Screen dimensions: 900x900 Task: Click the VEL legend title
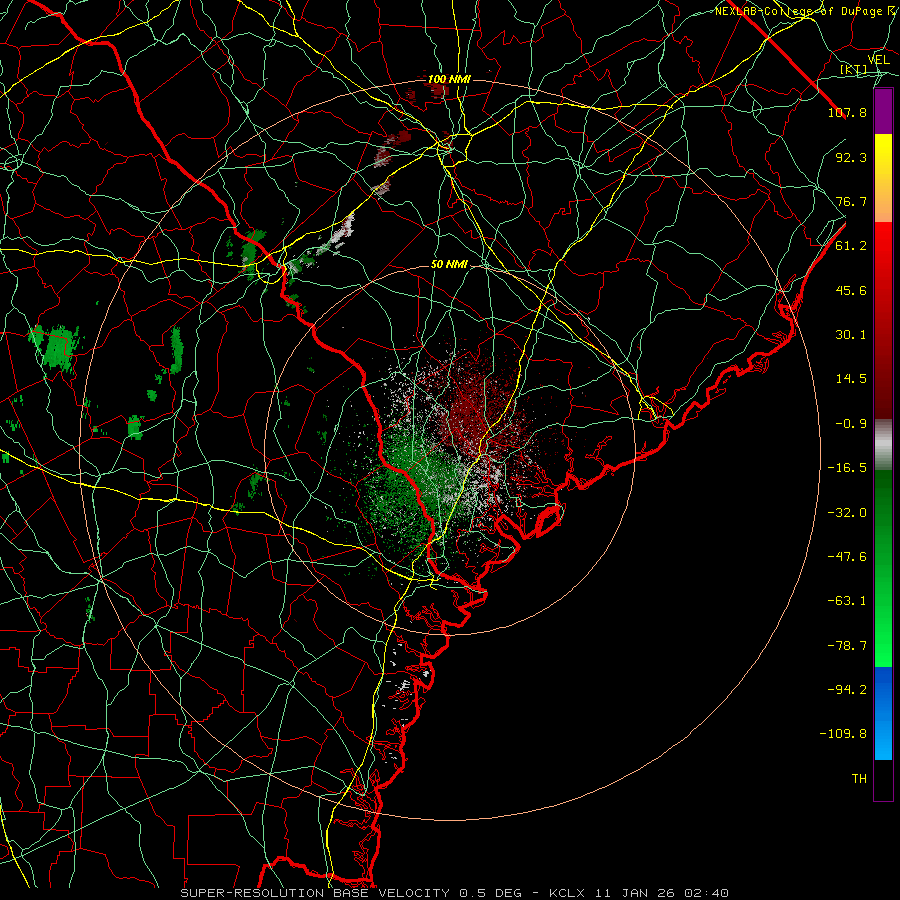(x=878, y=60)
